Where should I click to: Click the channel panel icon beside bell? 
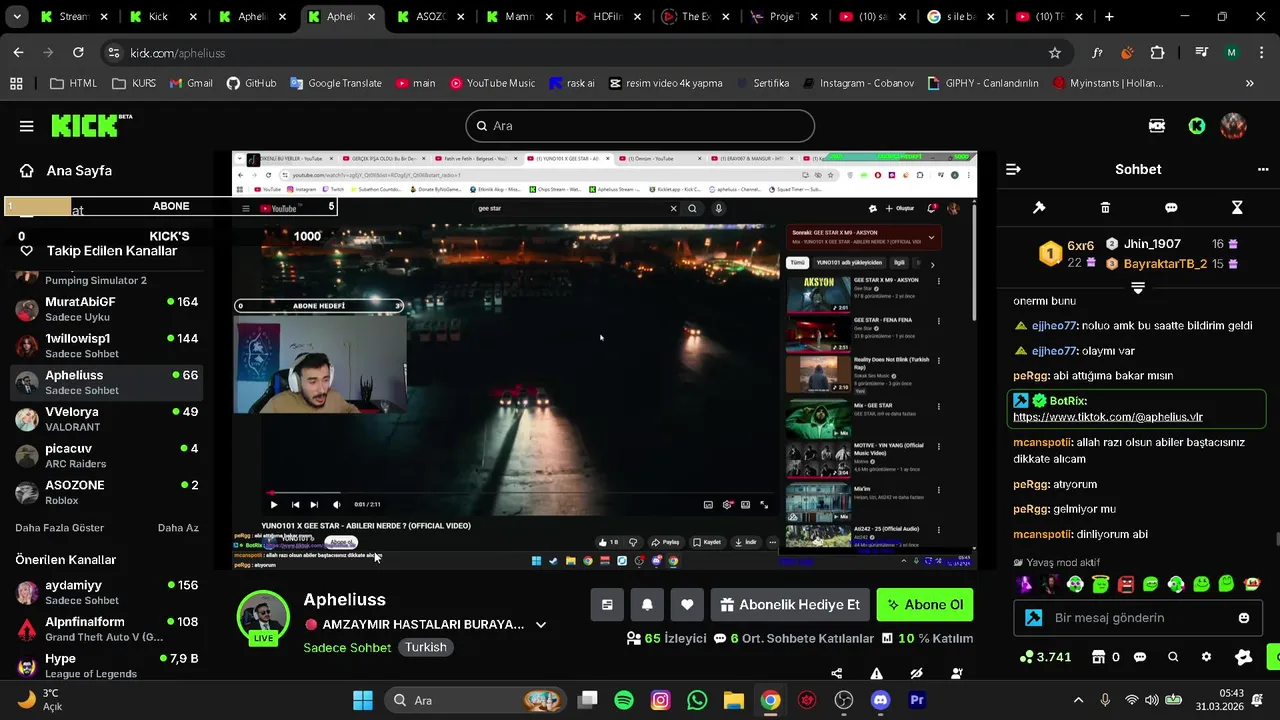pyautogui.click(x=607, y=605)
